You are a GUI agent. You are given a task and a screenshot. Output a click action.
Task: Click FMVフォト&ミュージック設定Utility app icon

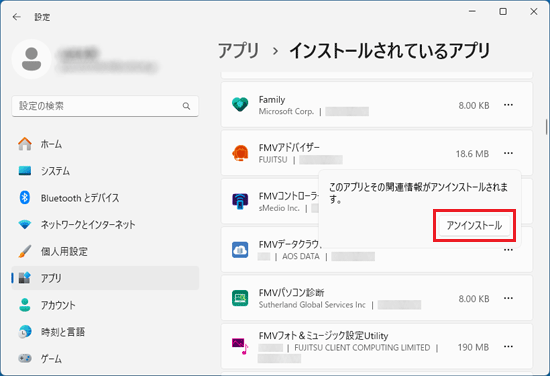240,346
